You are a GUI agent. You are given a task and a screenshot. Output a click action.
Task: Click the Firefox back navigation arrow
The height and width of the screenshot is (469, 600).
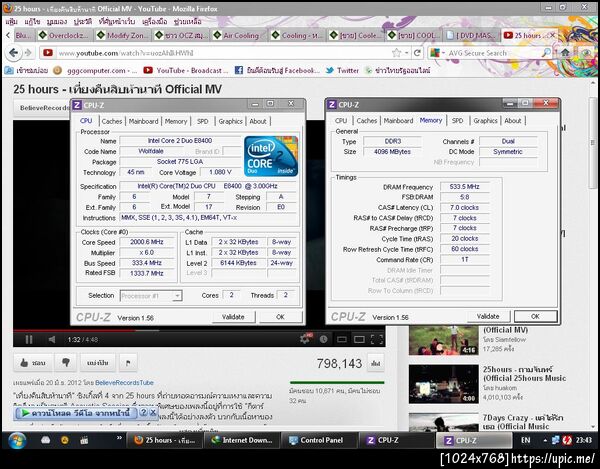pyautogui.click(x=14, y=53)
